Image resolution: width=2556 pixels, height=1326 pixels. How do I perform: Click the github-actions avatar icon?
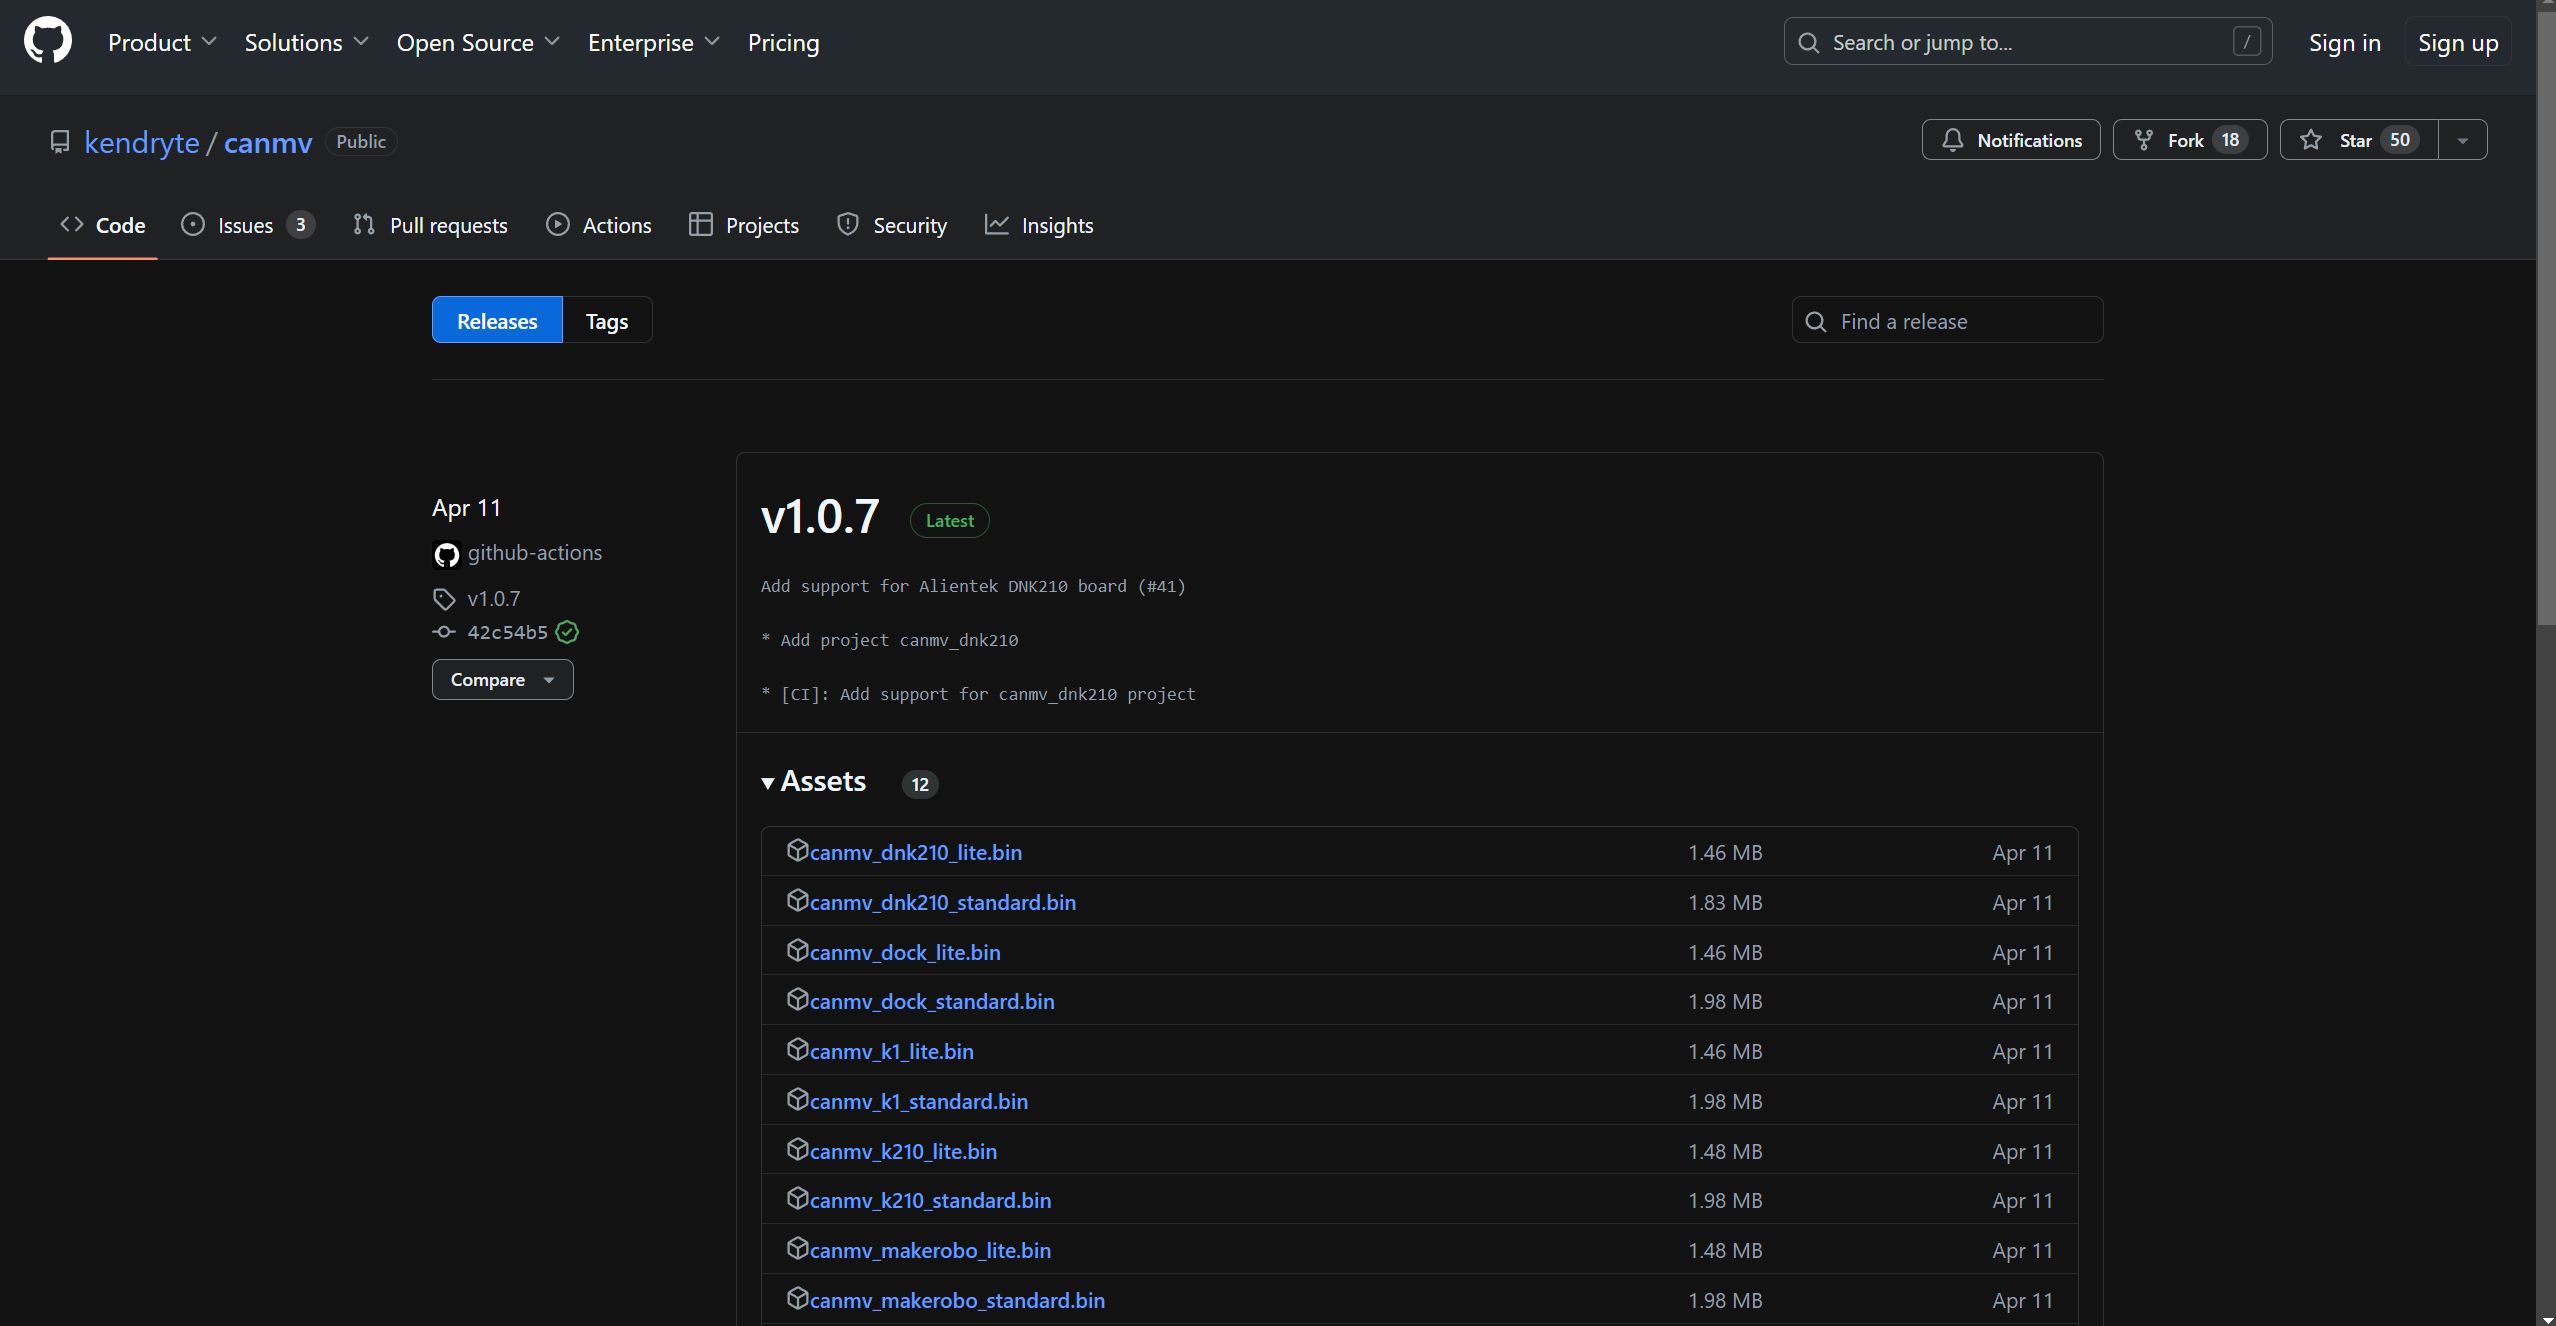tap(446, 554)
